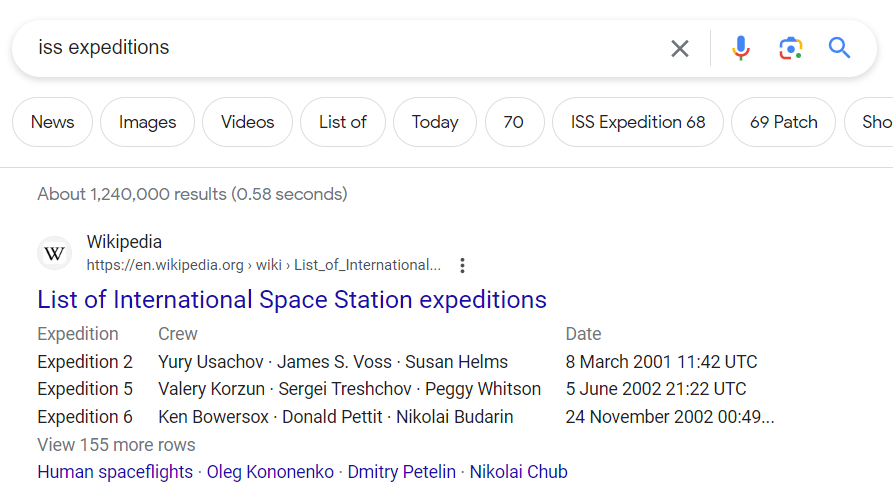Switch to the Videos filter
The width and height of the screenshot is (893, 503).
point(248,122)
